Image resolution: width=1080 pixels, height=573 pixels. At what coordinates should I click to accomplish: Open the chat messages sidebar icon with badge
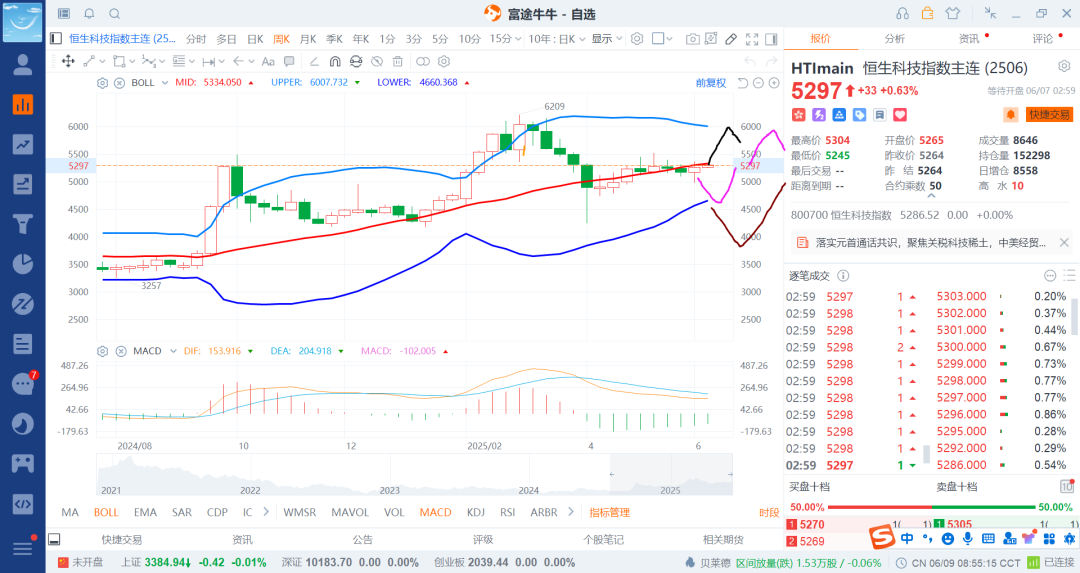coord(23,384)
